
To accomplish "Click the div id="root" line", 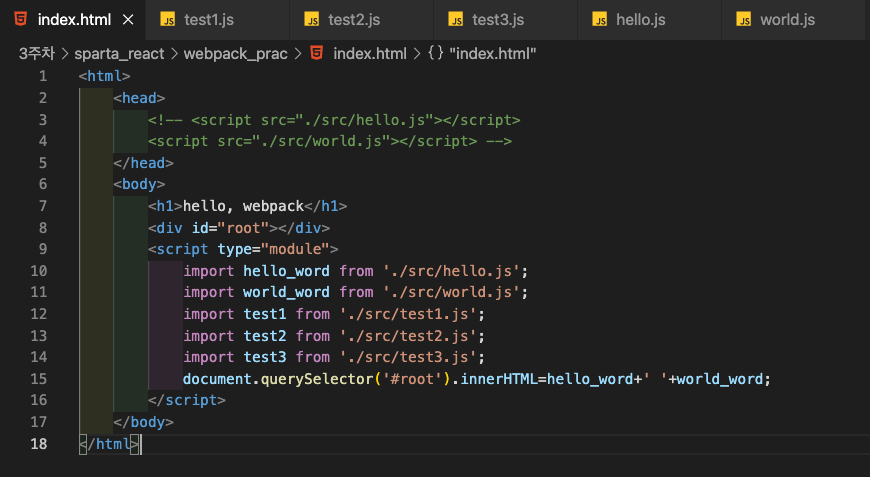I will 239,228.
